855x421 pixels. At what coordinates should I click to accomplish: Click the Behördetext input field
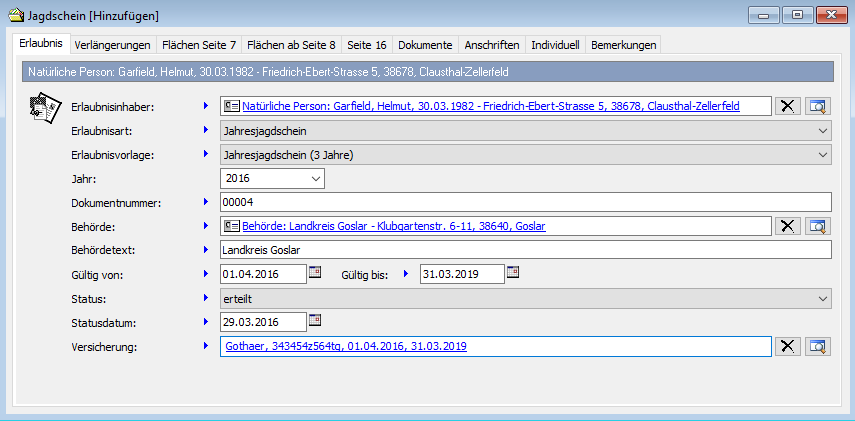pos(525,250)
